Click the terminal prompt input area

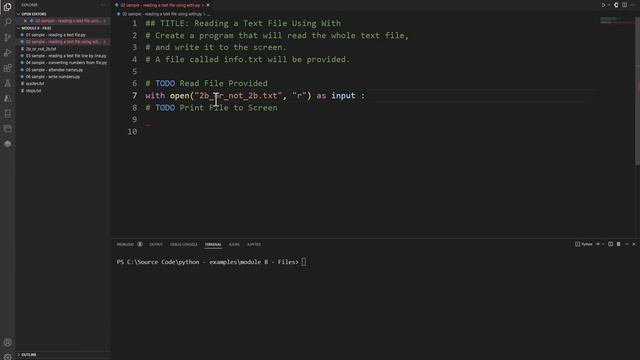point(304,262)
